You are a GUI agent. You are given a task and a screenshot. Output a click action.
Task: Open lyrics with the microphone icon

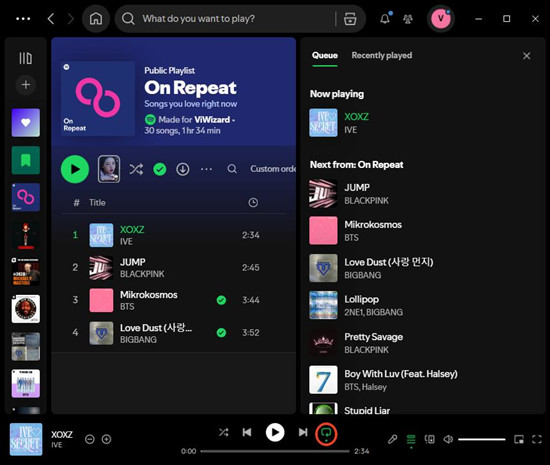393,439
